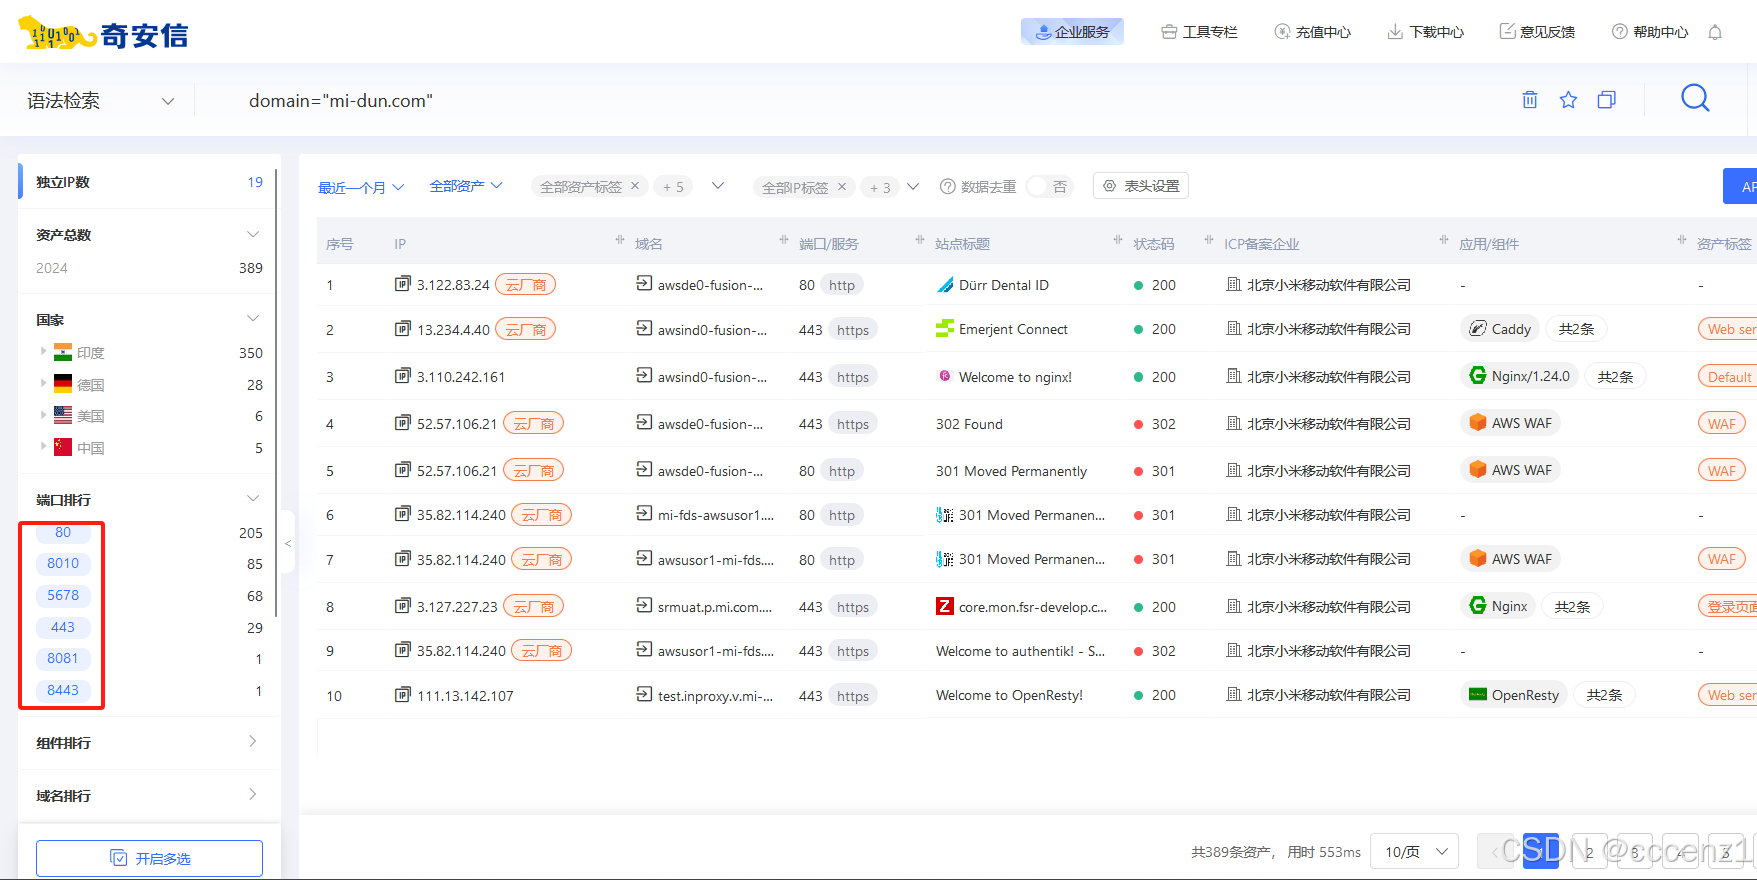Image resolution: width=1757 pixels, height=880 pixels.
Task: Open the 语法检索 search mode dropdown
Action: (x=100, y=101)
